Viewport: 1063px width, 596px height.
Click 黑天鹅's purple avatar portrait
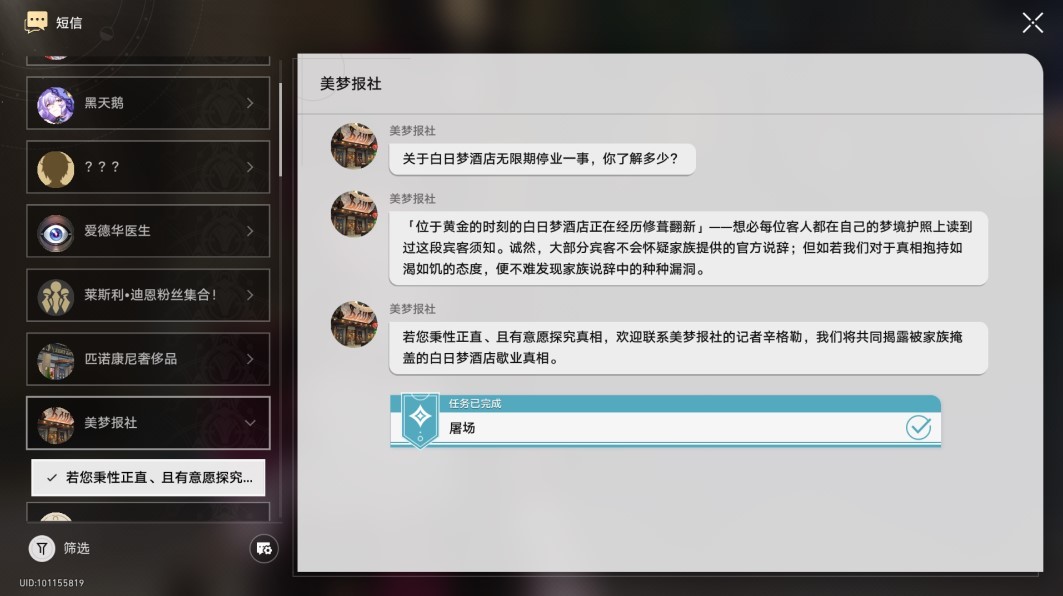55,102
